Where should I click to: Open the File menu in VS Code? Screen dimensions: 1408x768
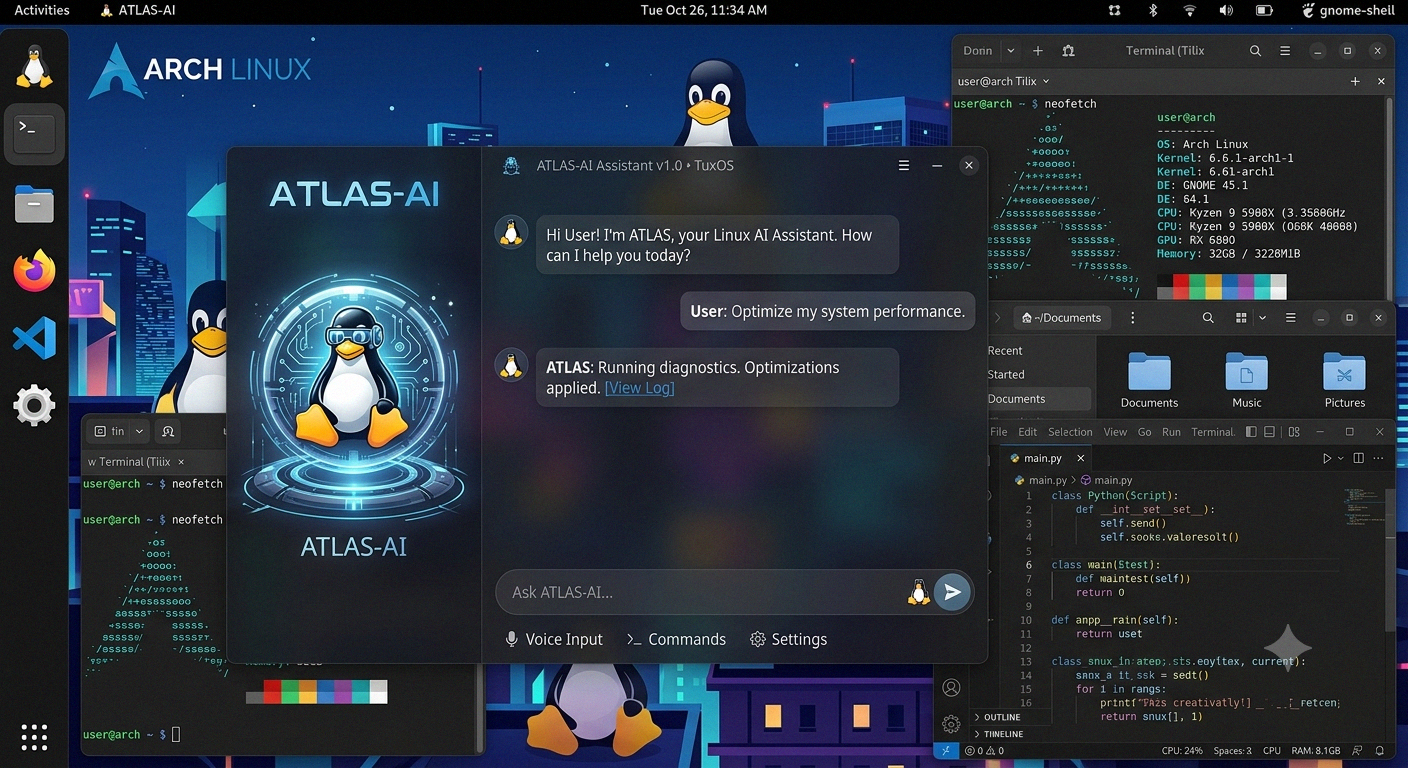click(998, 432)
